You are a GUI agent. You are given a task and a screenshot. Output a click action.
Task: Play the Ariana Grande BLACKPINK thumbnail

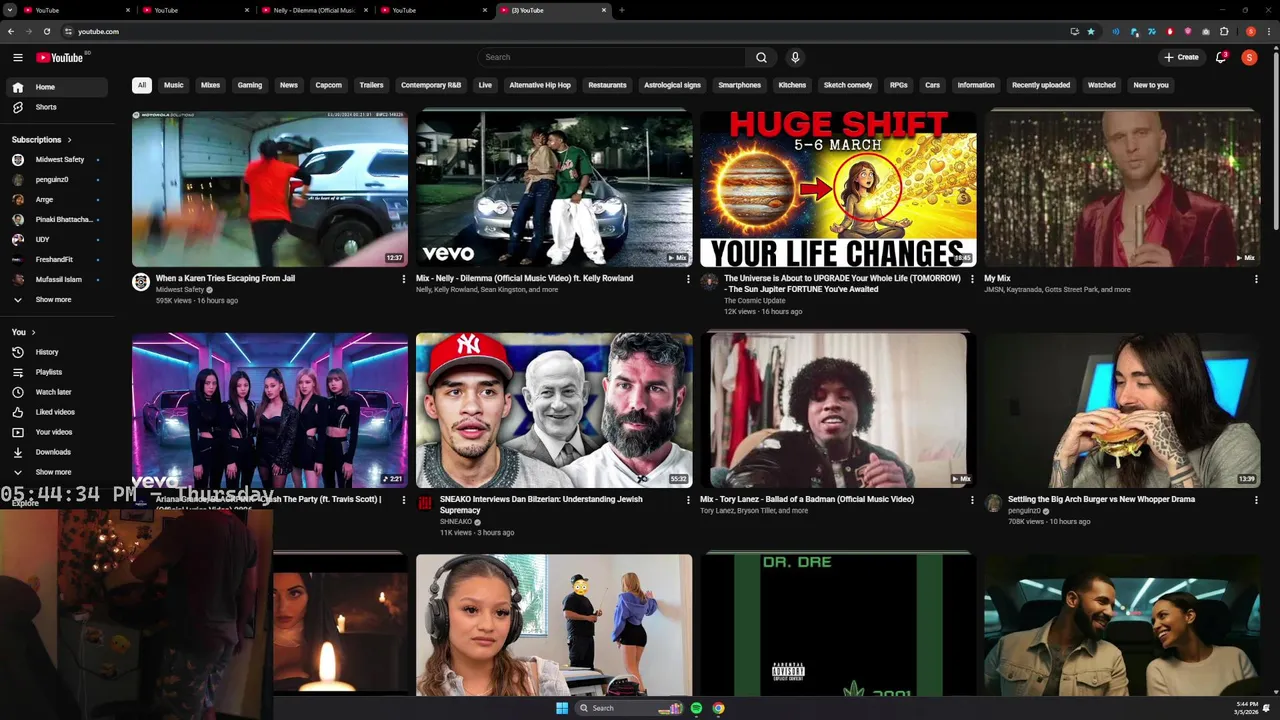(x=270, y=410)
